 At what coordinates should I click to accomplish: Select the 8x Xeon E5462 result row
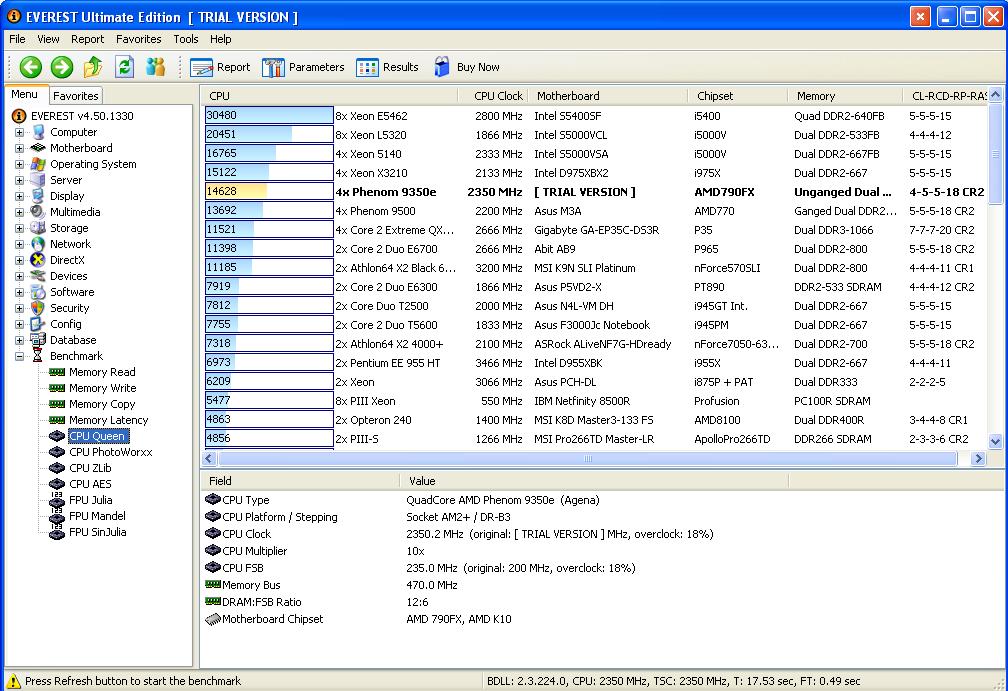click(x=595, y=116)
